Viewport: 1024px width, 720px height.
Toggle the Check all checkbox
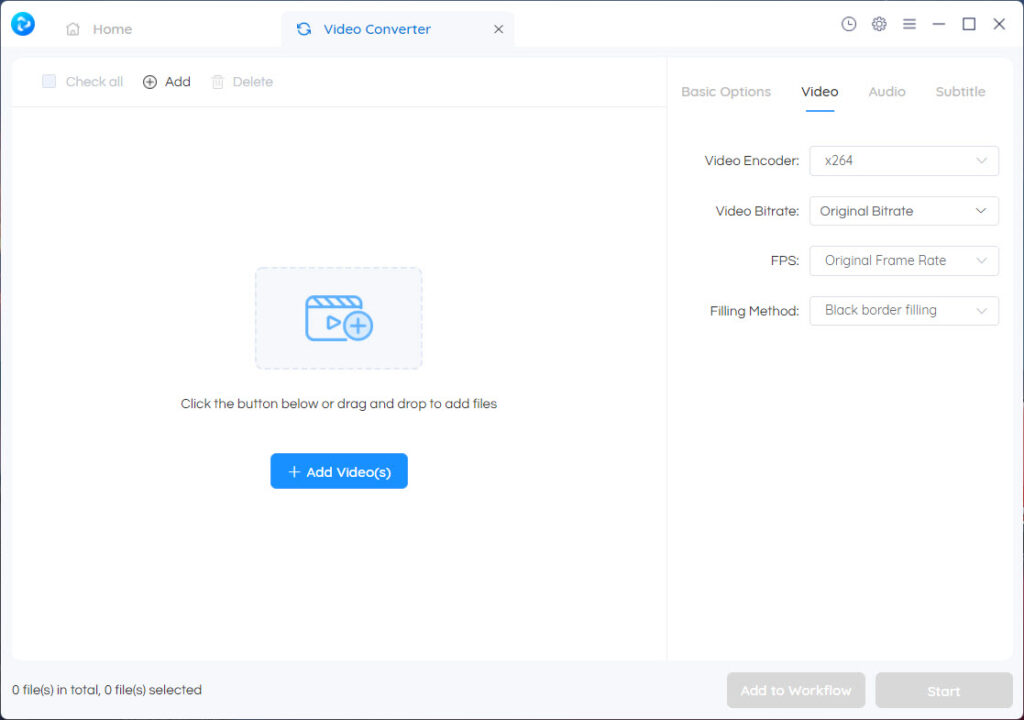coord(49,81)
